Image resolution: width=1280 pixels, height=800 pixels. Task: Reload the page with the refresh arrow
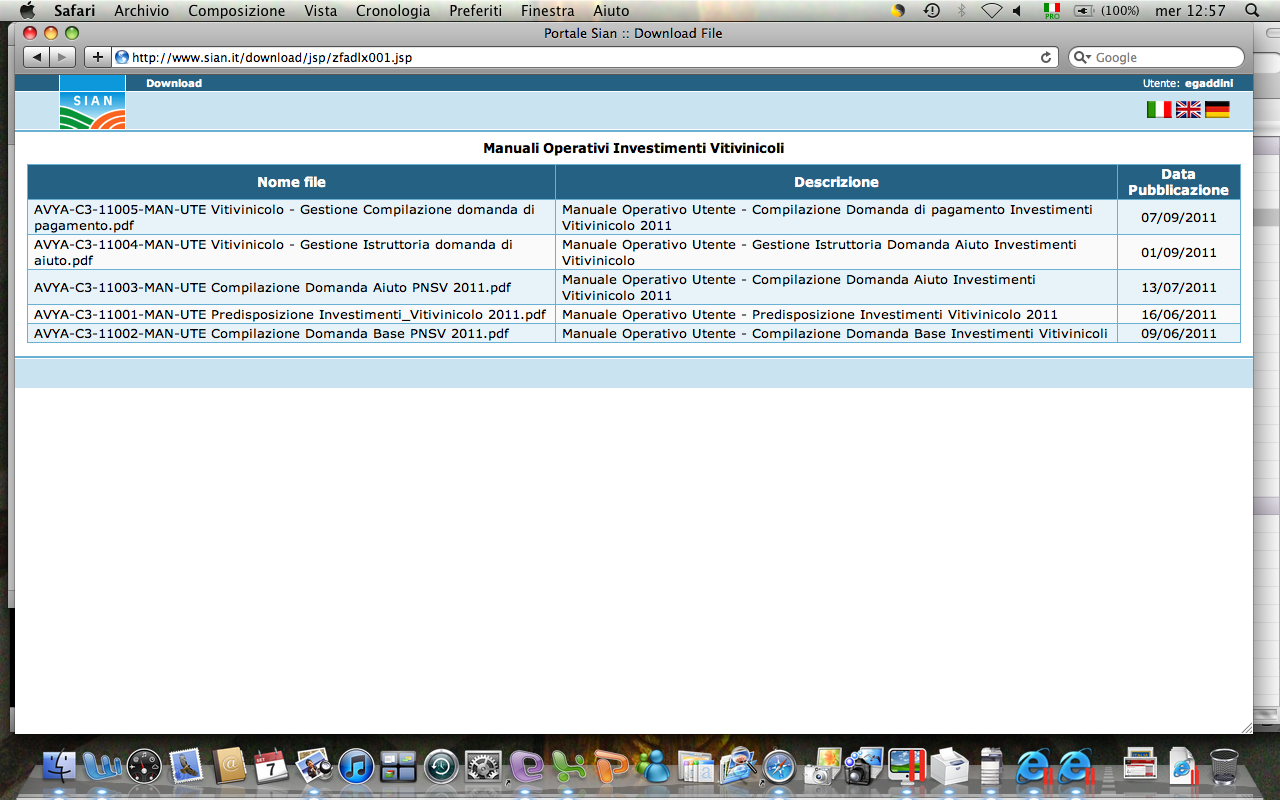(x=1046, y=58)
